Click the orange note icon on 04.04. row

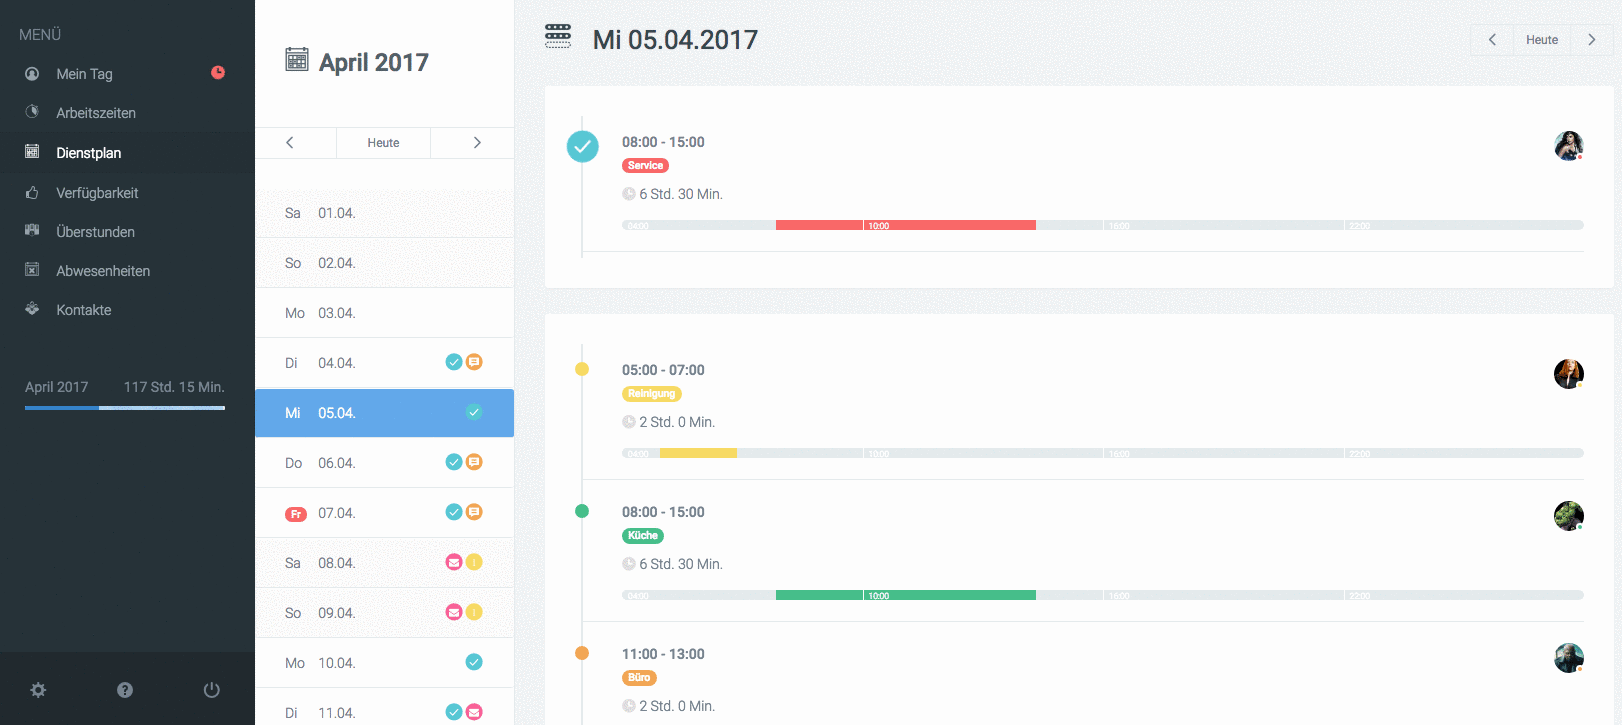click(x=474, y=362)
